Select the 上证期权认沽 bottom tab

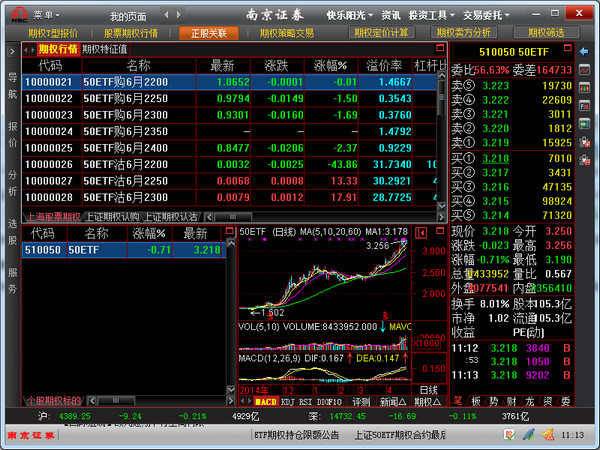coord(171,217)
